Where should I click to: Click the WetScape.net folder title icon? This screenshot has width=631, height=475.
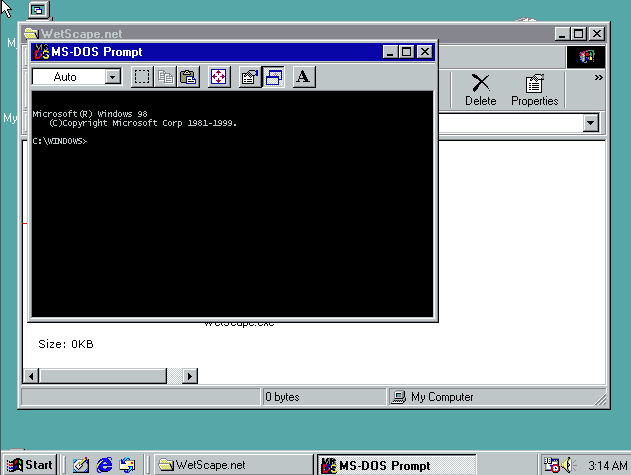(31, 33)
